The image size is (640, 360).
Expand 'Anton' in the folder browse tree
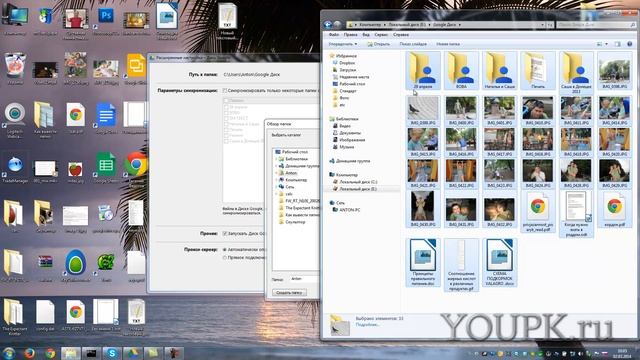pyautogui.click(x=276, y=173)
